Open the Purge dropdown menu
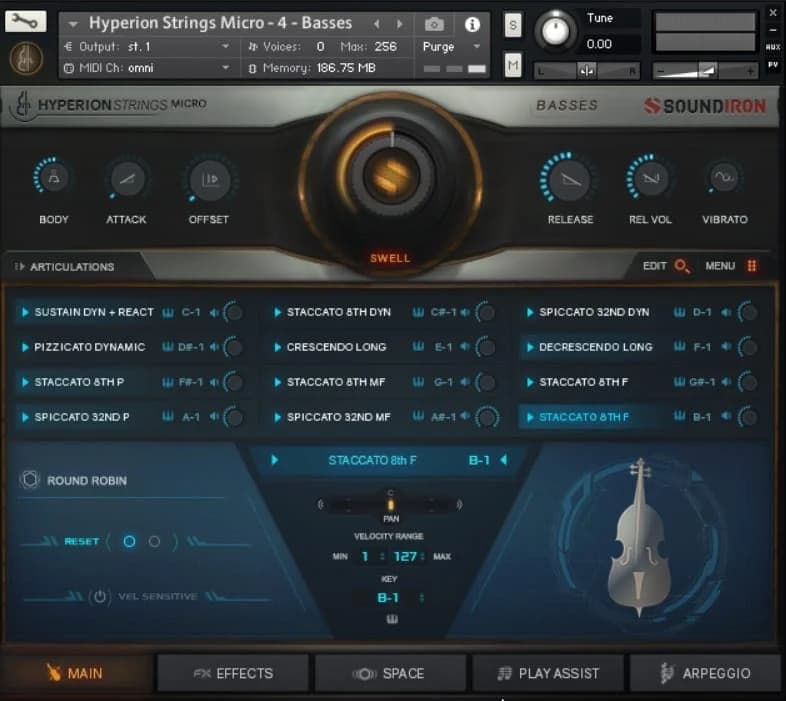Viewport: 786px width, 701px height. point(452,47)
